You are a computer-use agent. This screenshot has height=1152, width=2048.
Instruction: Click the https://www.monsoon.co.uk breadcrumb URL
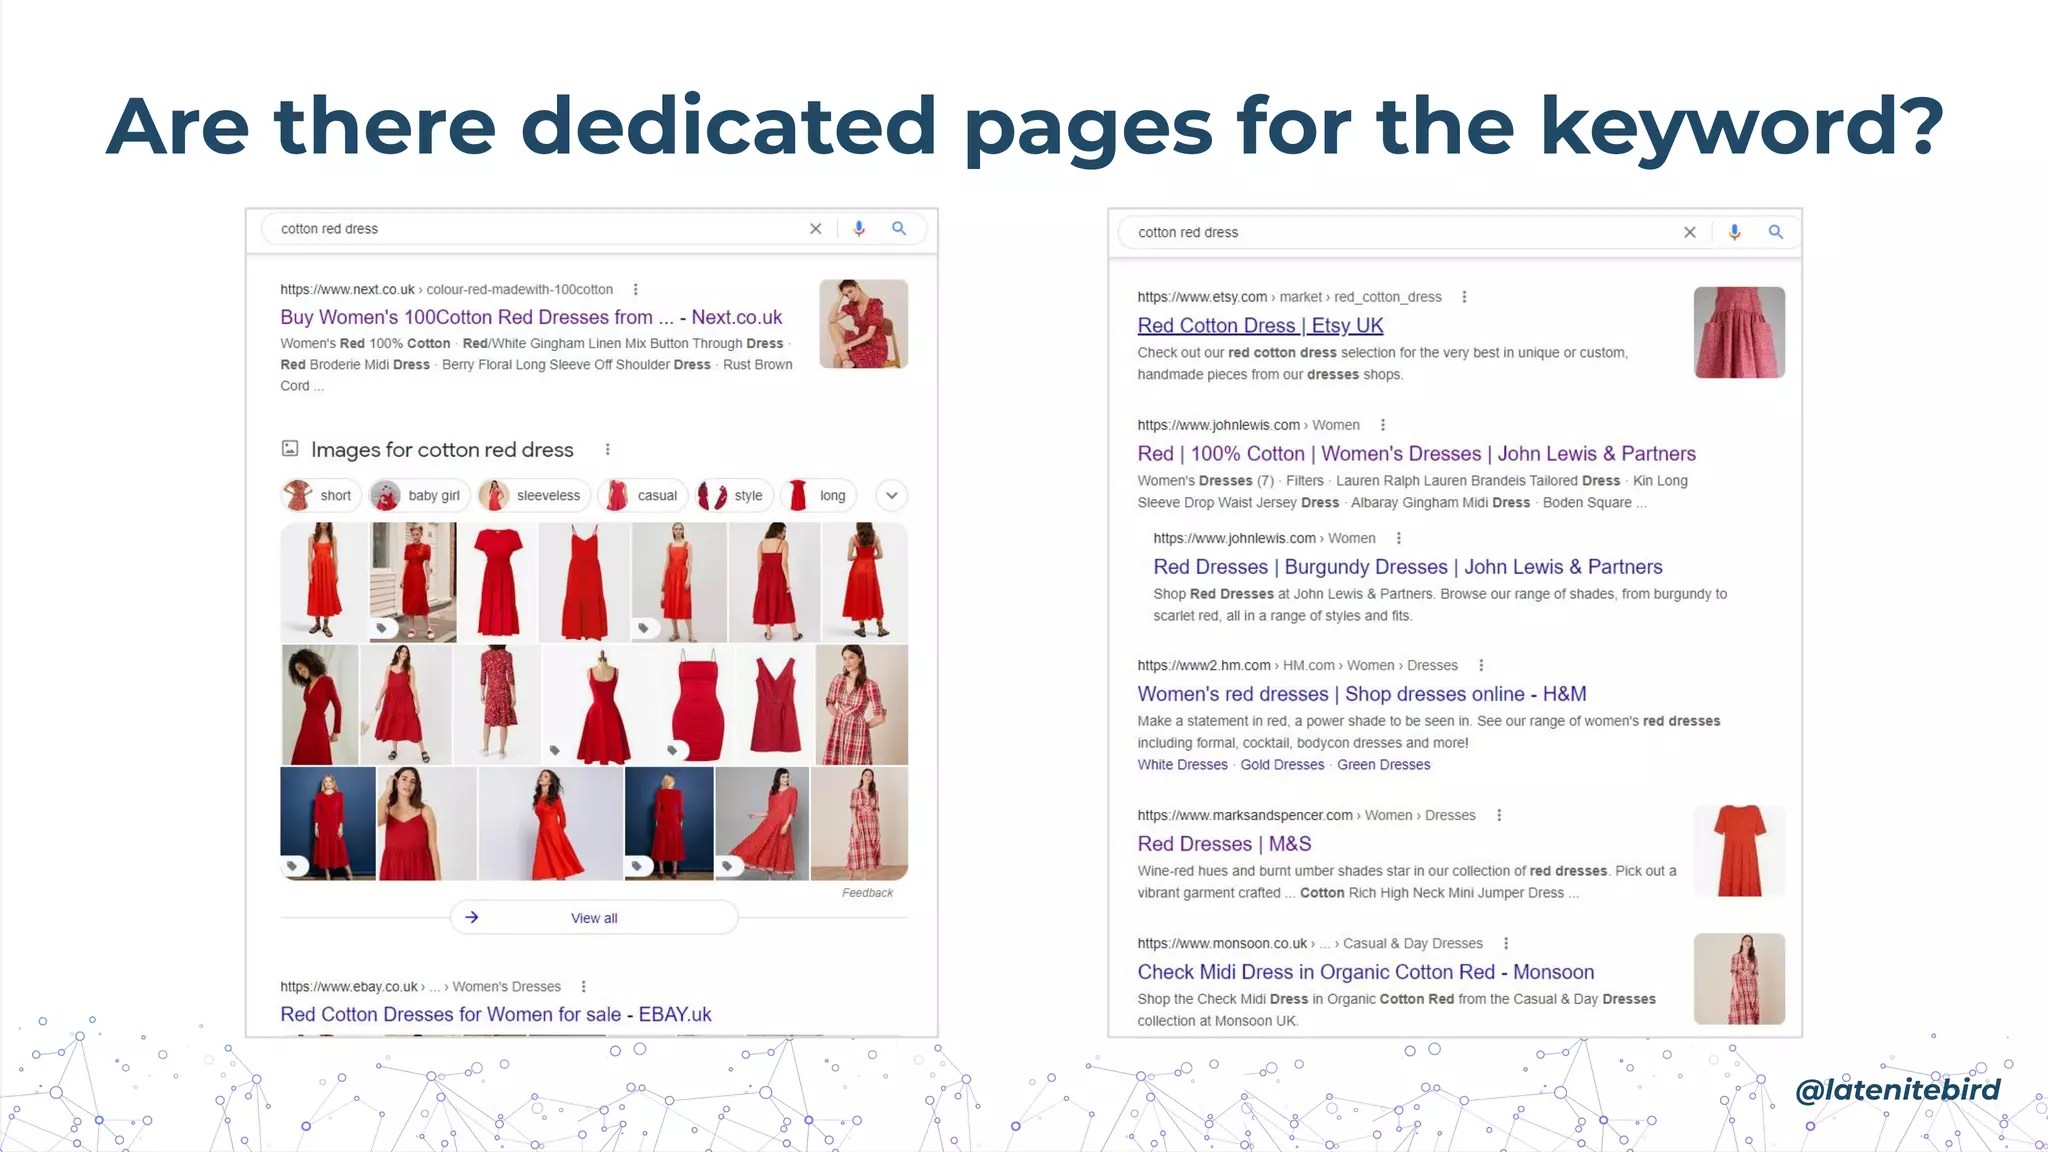tap(1222, 944)
